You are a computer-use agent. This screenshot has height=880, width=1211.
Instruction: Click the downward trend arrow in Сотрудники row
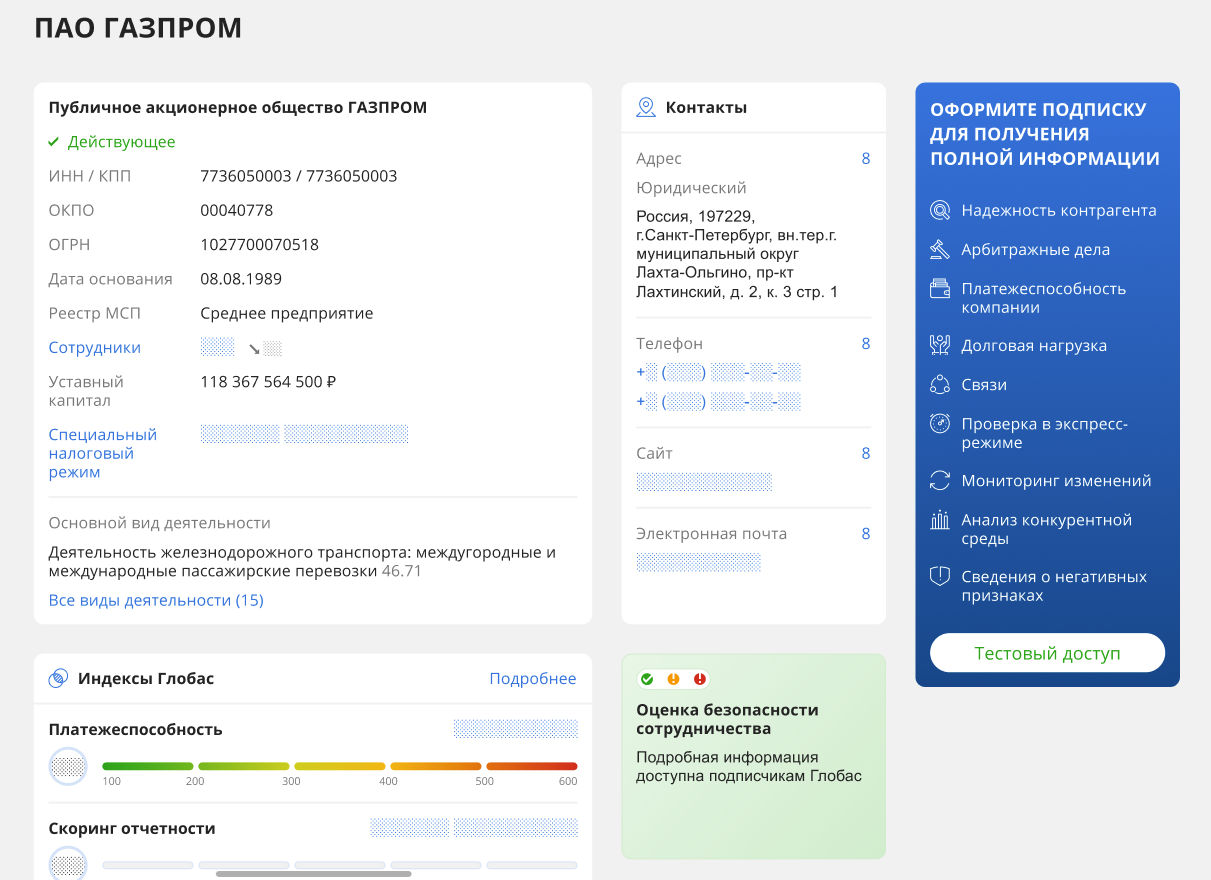point(254,349)
